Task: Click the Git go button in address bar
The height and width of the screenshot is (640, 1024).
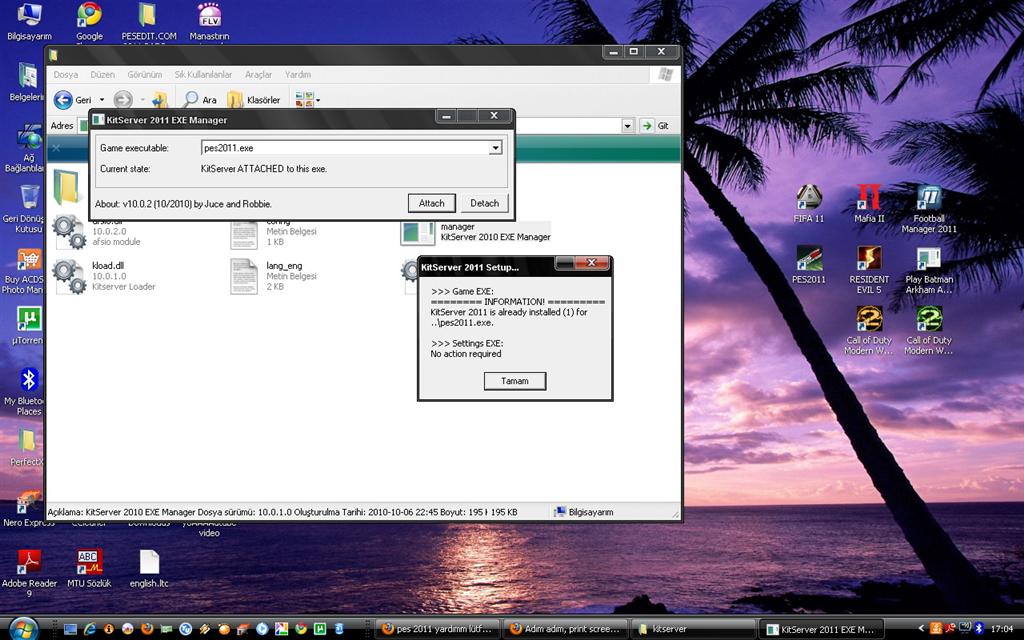Action: pos(654,125)
